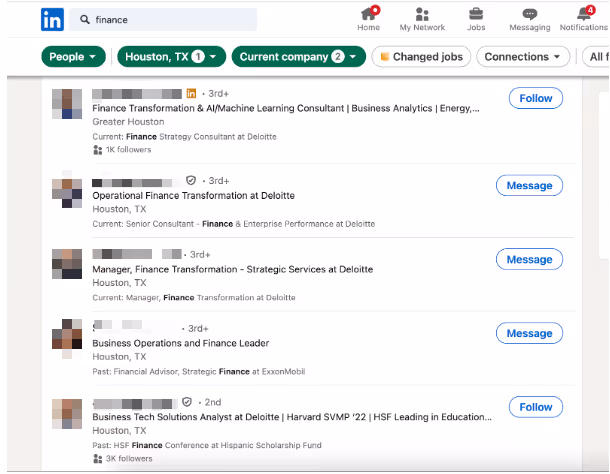Click verification shield on Operational Finance Transformation result
Screen dimensions: 610x474
coord(191,180)
